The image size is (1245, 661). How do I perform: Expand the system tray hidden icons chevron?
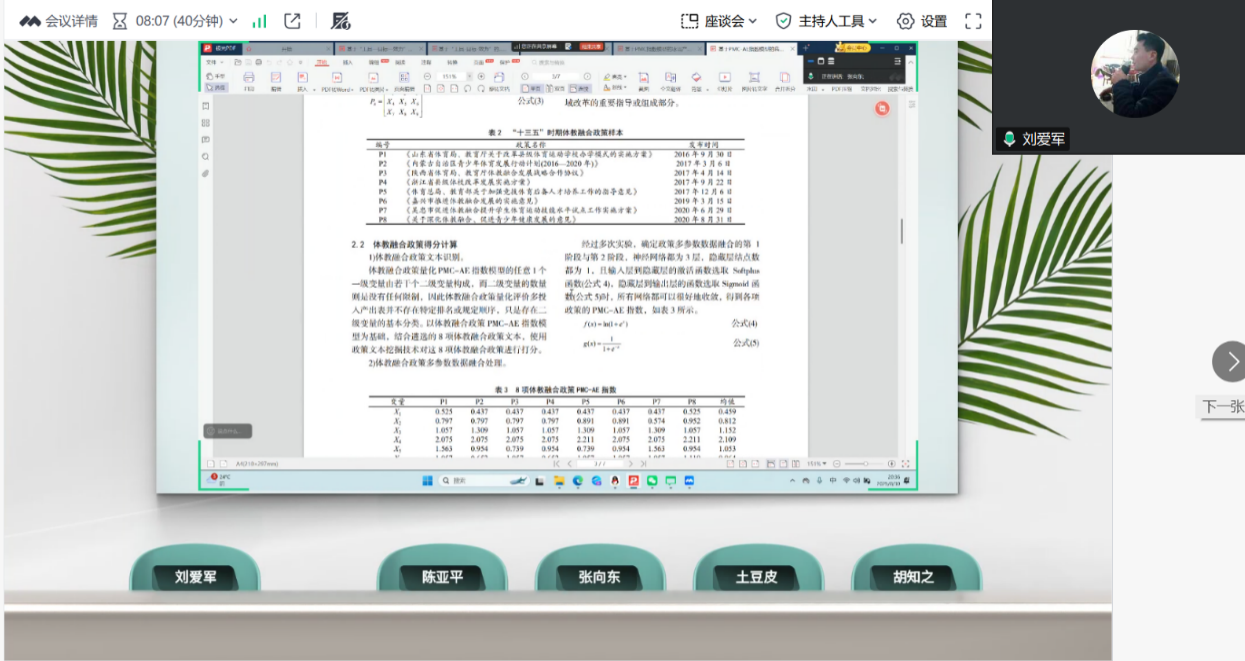pos(791,480)
